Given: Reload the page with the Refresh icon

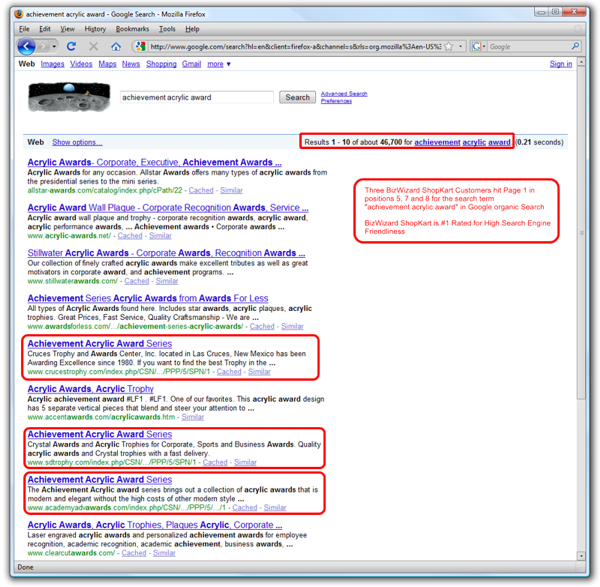Looking at the screenshot, I should pyautogui.click(x=72, y=47).
